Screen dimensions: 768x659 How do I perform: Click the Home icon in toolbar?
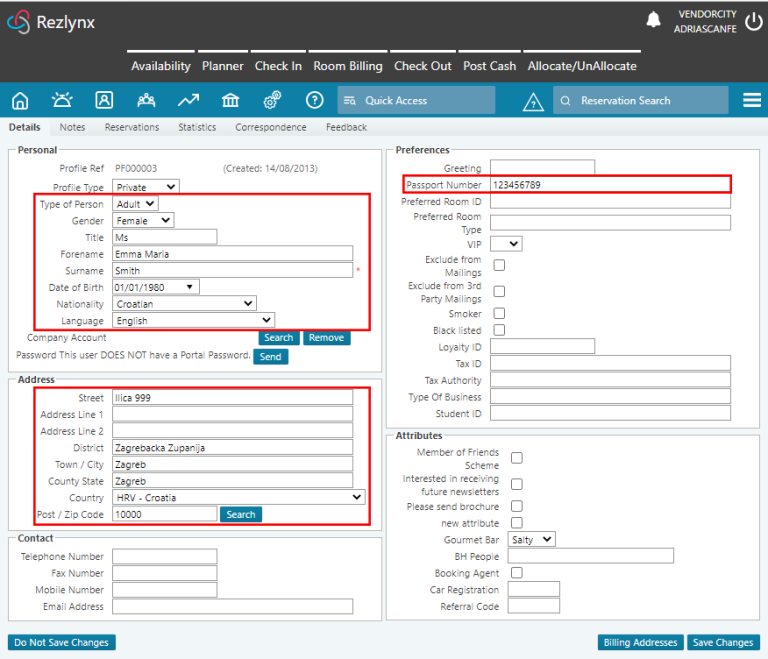(20, 100)
